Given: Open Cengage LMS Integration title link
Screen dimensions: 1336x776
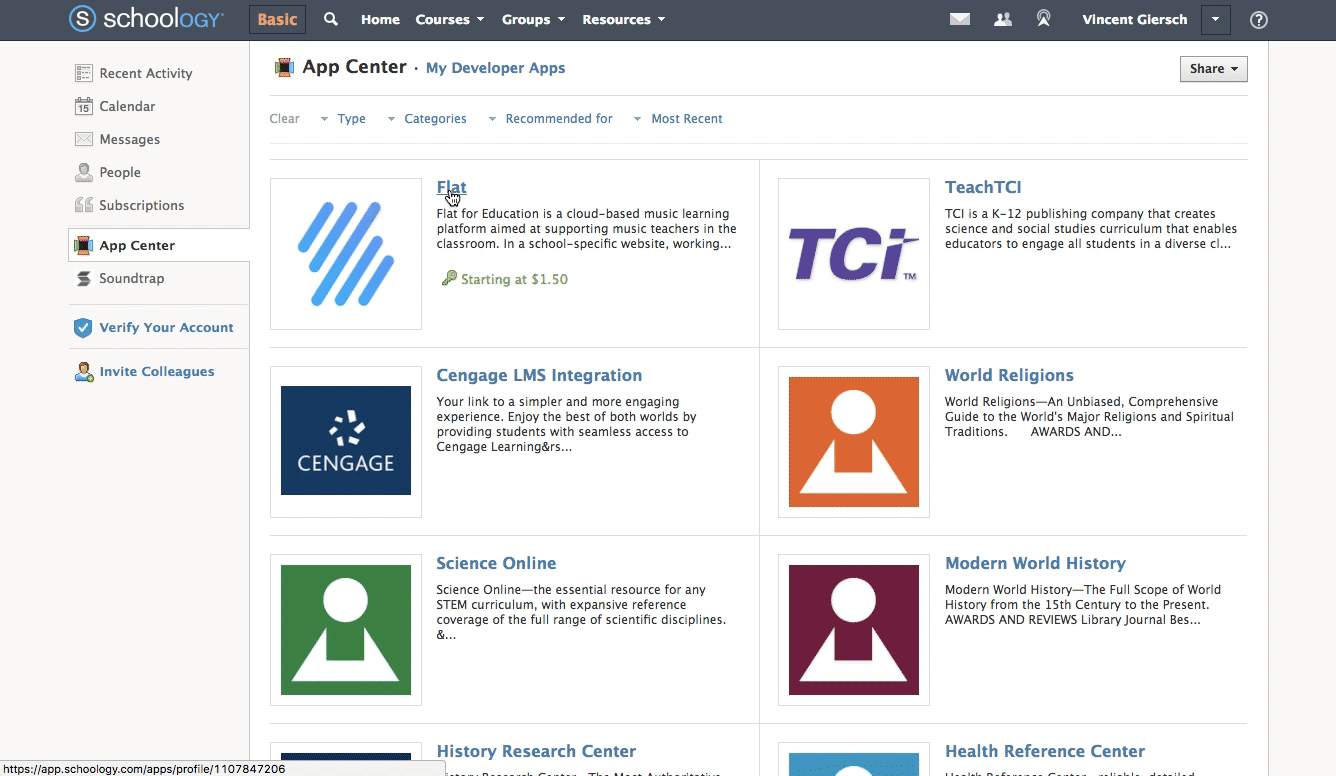Looking at the screenshot, I should click(x=540, y=375).
